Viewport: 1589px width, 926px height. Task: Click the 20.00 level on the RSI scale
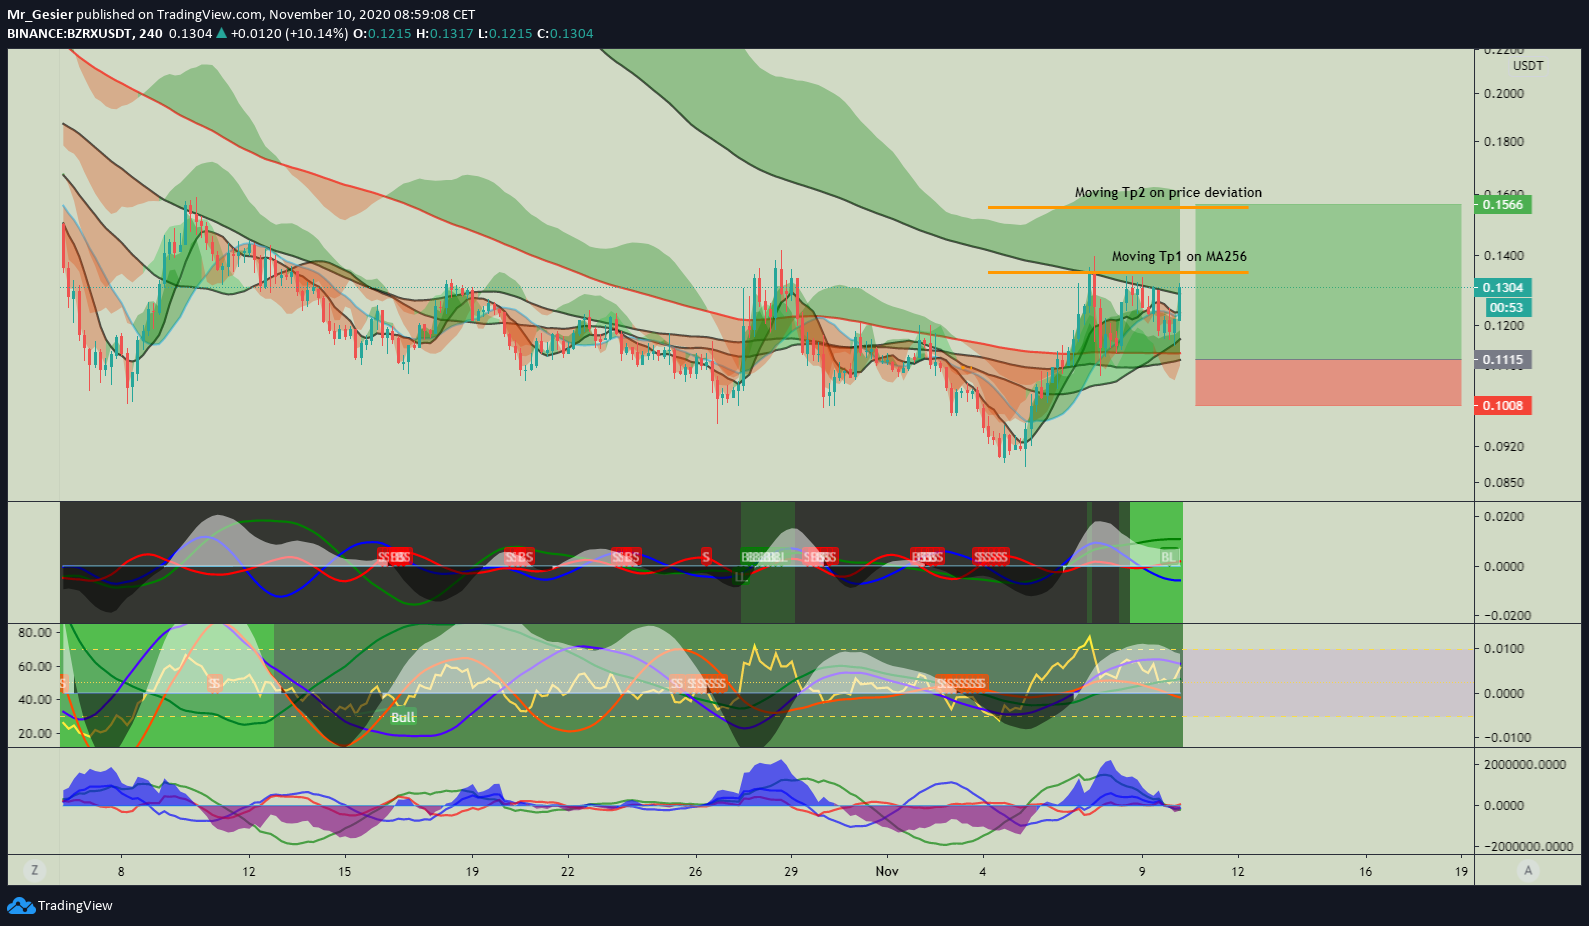click(x=35, y=734)
